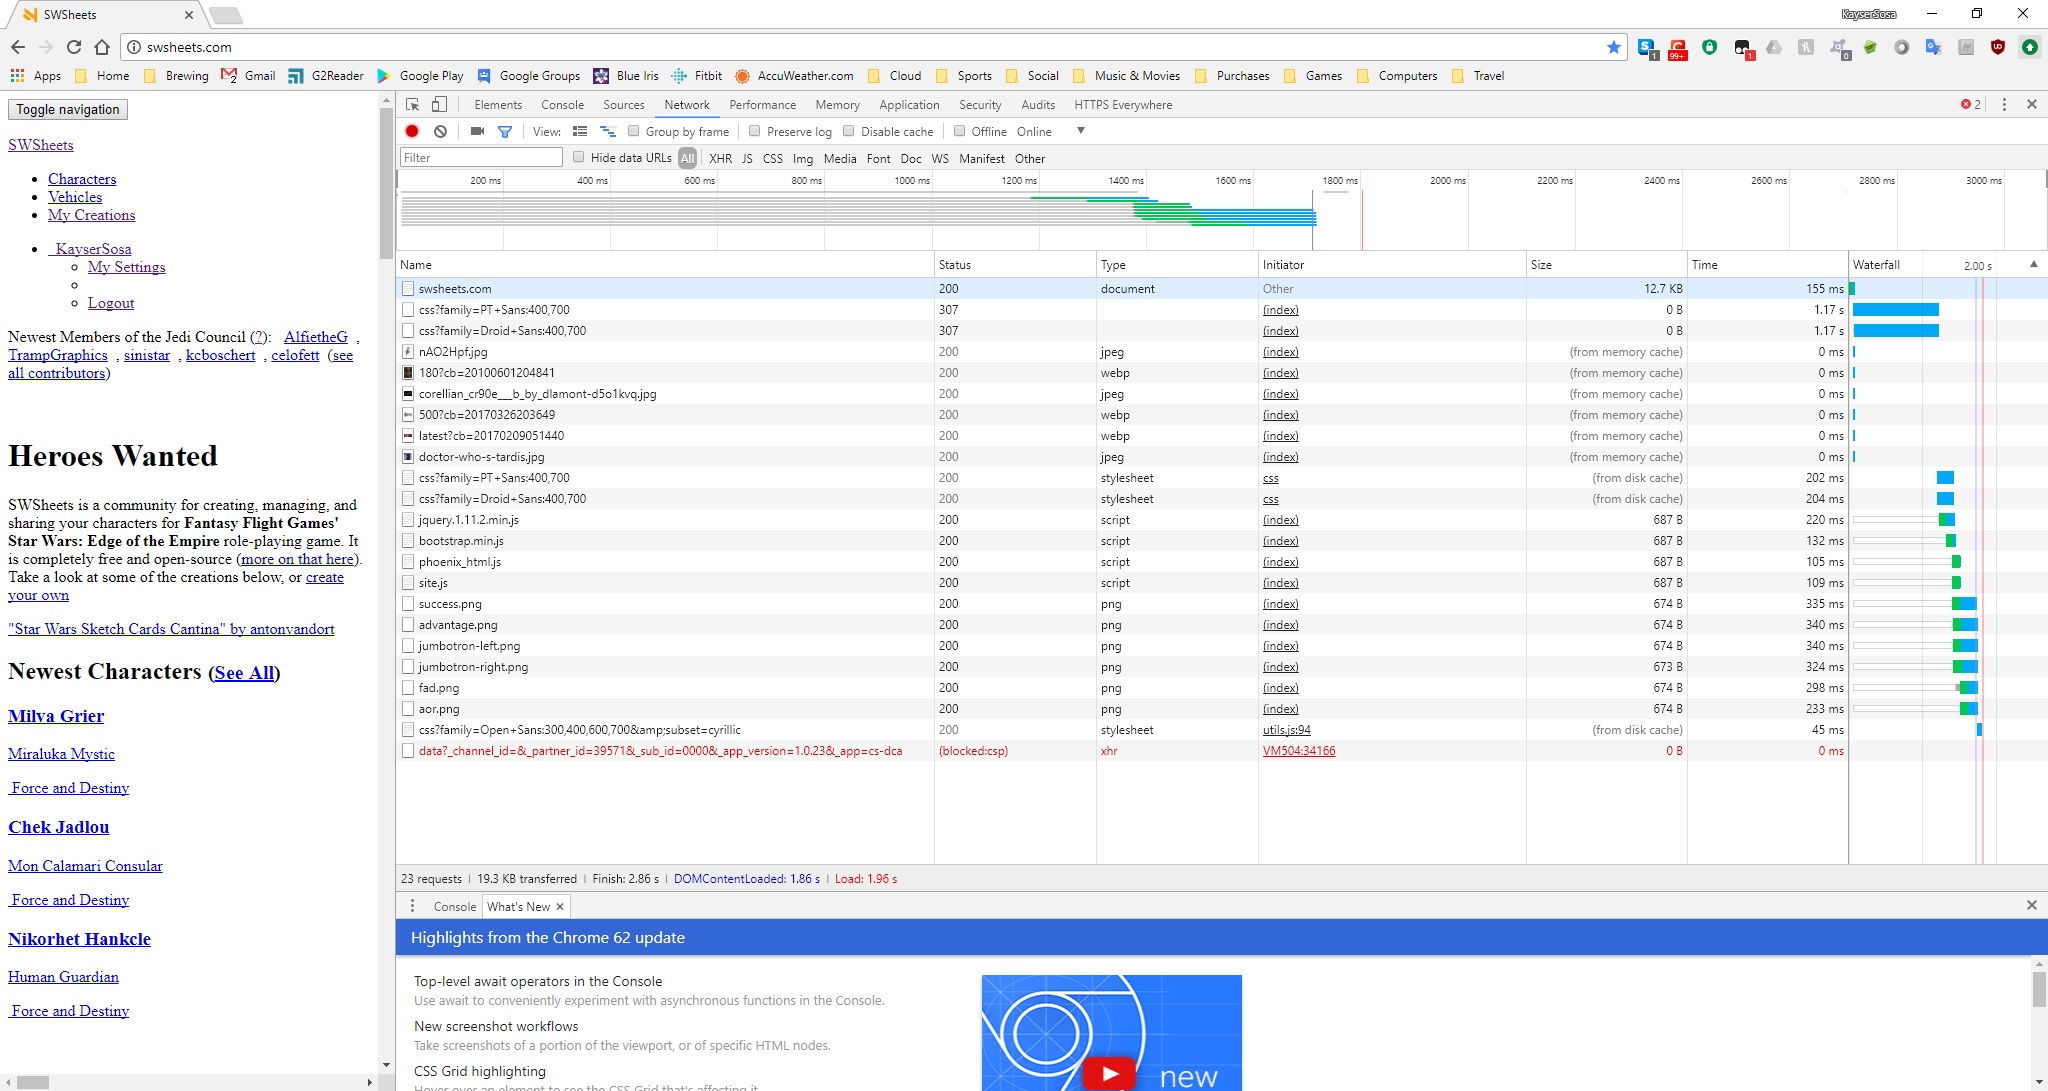Enable the Disable cache checkbox
The image size is (2048, 1091).
(848, 131)
